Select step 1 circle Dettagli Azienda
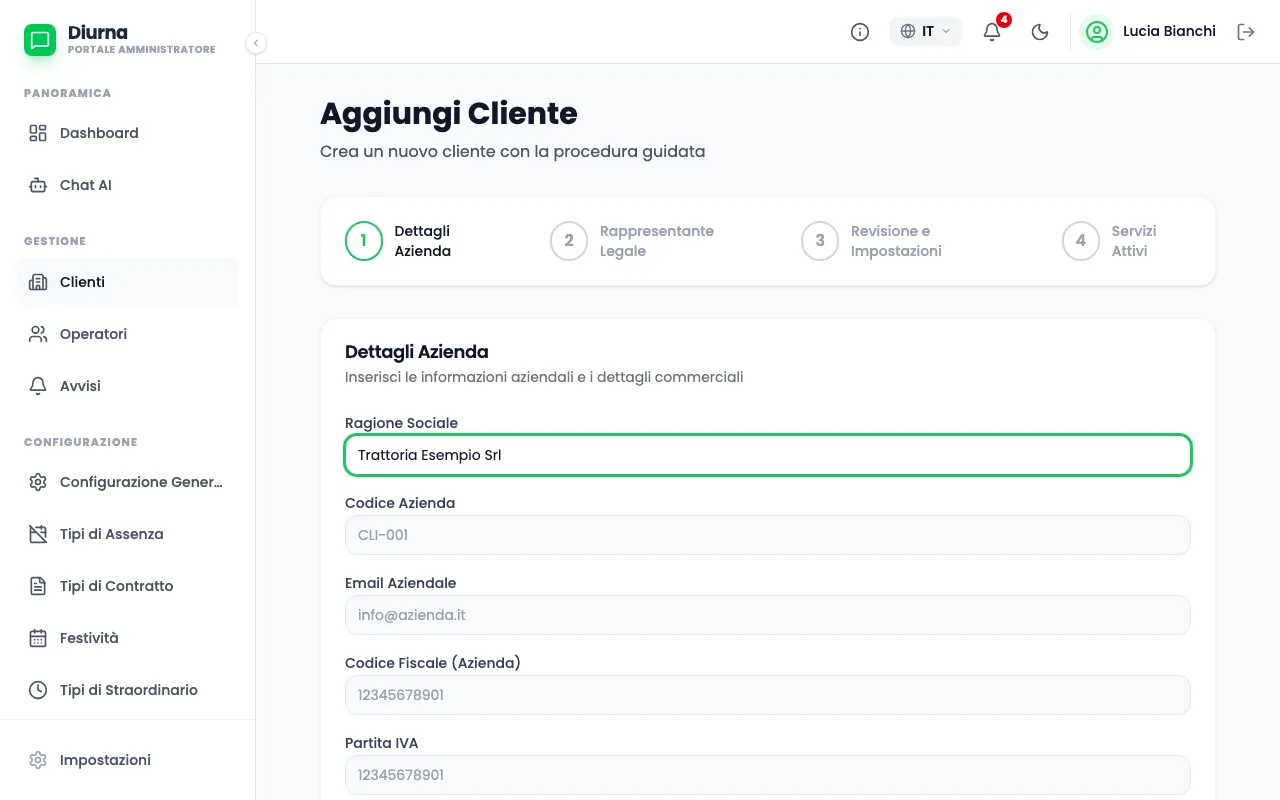 coord(364,241)
